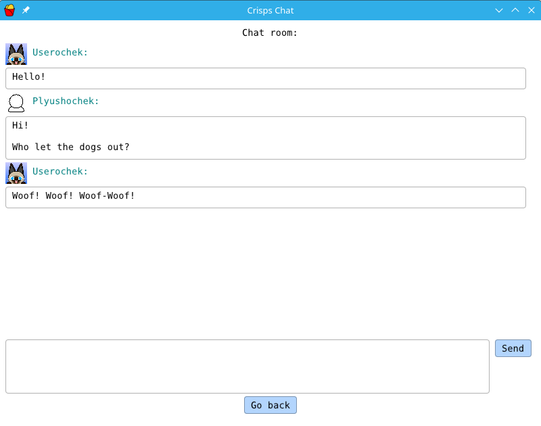
Task: Click Userochek's cat avatar above "Woof!" message
Action: (x=16, y=173)
